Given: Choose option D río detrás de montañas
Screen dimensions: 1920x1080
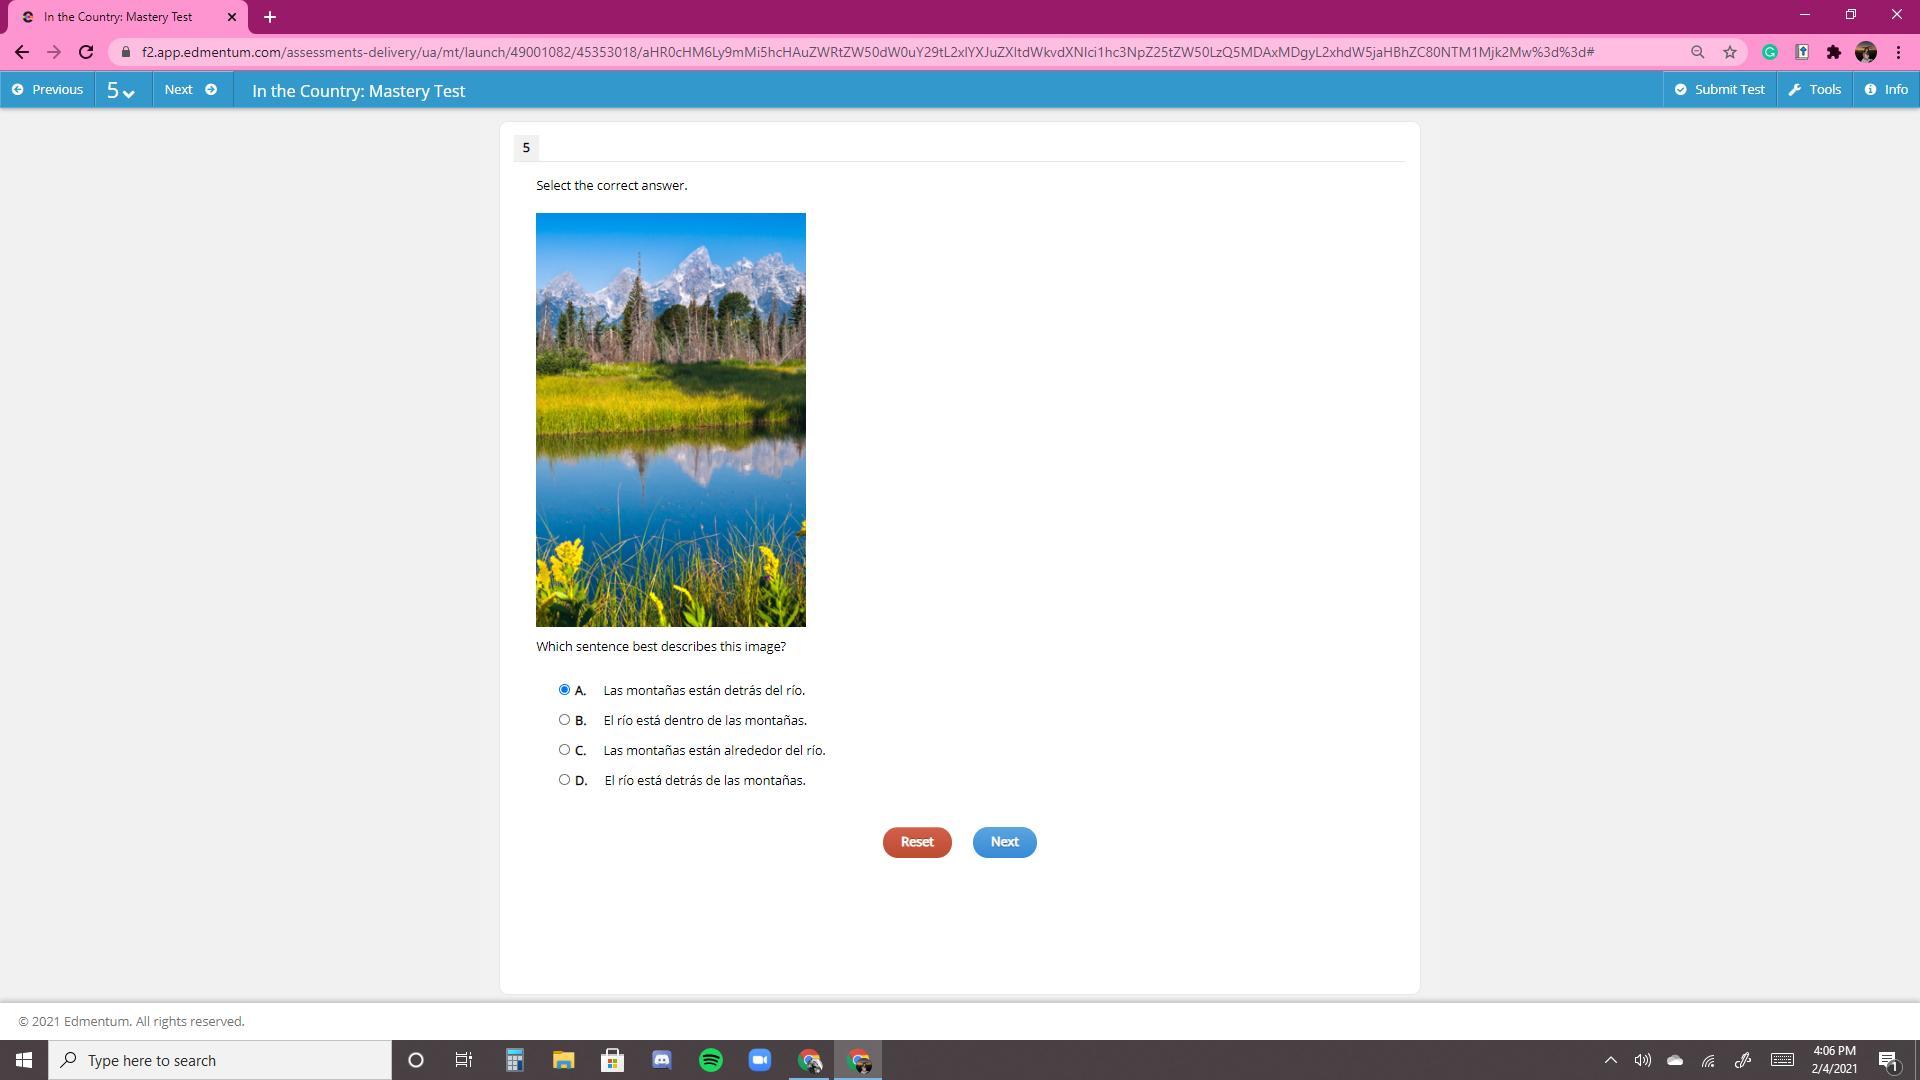Looking at the screenshot, I should pyautogui.click(x=564, y=780).
